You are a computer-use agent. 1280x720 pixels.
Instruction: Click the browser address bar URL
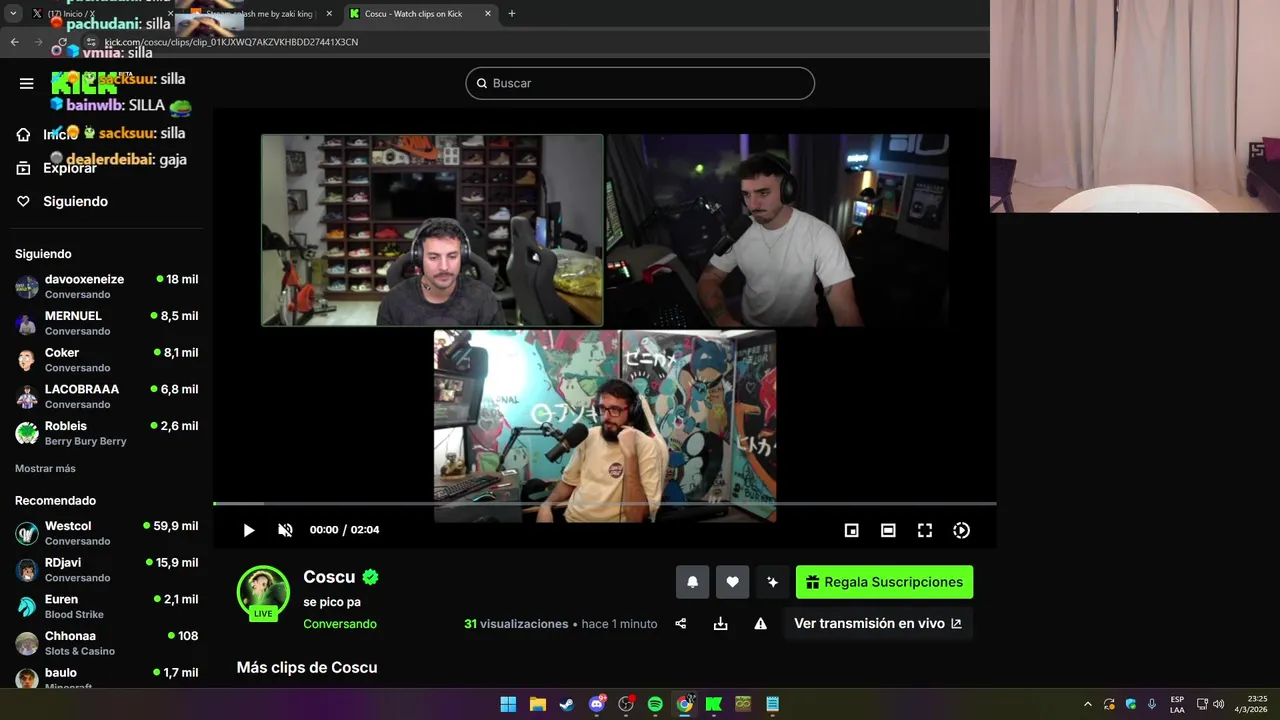231,42
